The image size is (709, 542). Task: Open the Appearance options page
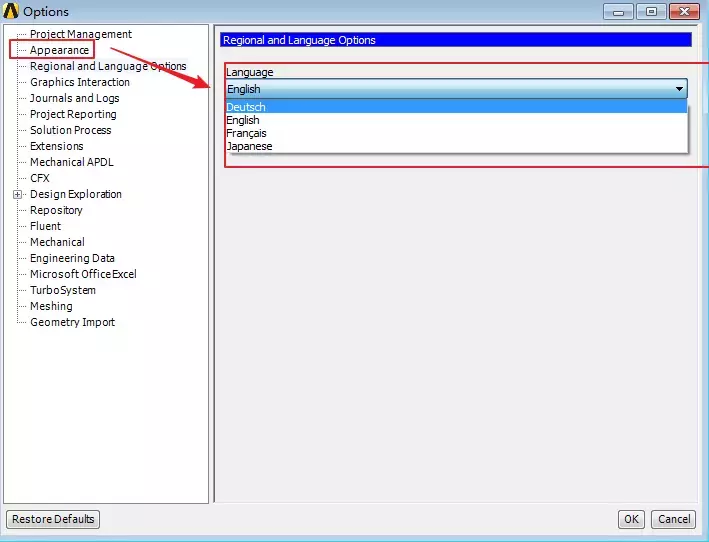59,50
